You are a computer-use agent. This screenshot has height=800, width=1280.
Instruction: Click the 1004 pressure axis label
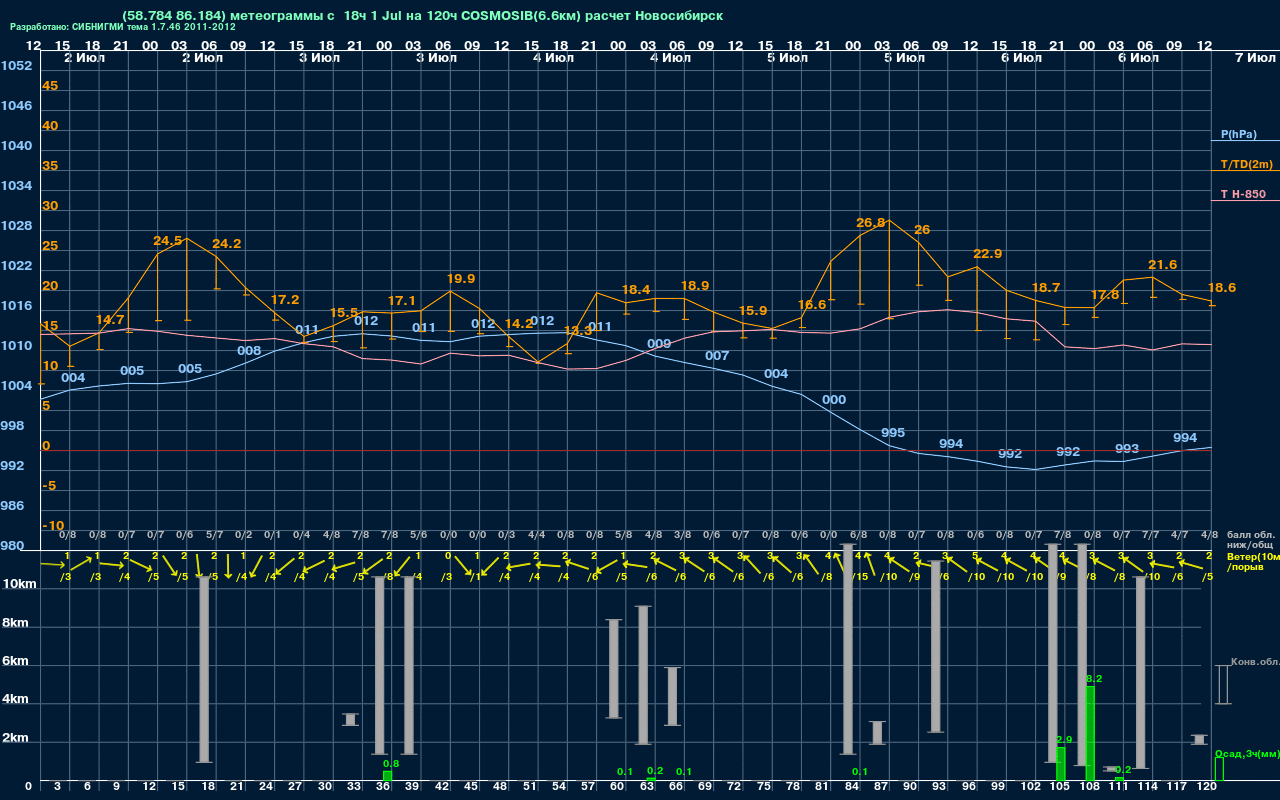[16, 386]
